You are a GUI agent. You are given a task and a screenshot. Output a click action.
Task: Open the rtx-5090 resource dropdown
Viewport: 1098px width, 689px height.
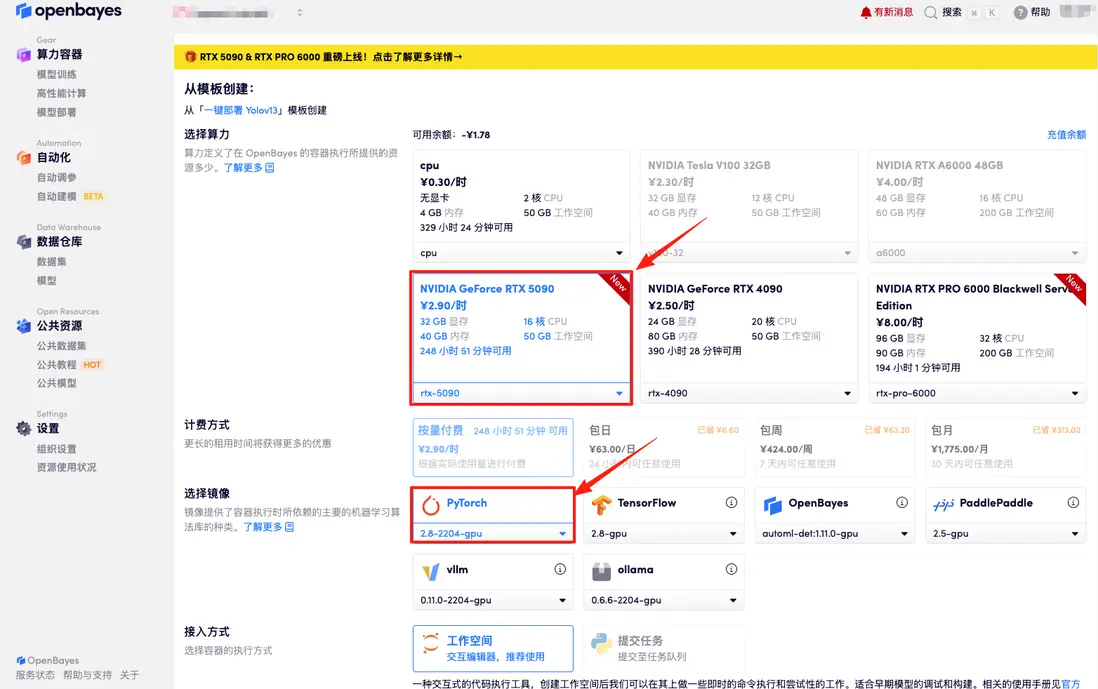(521, 393)
